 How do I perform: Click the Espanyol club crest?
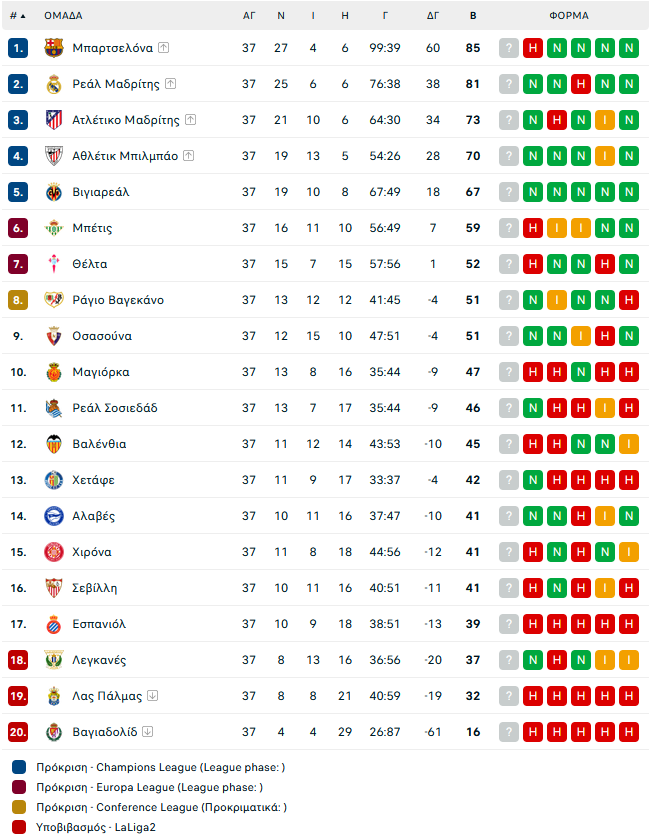[54, 624]
